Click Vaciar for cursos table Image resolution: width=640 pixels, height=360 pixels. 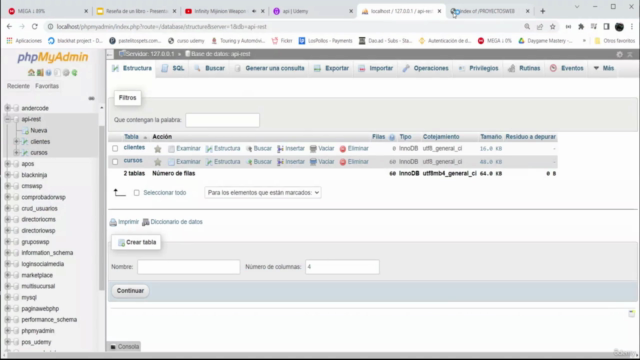coord(322,162)
